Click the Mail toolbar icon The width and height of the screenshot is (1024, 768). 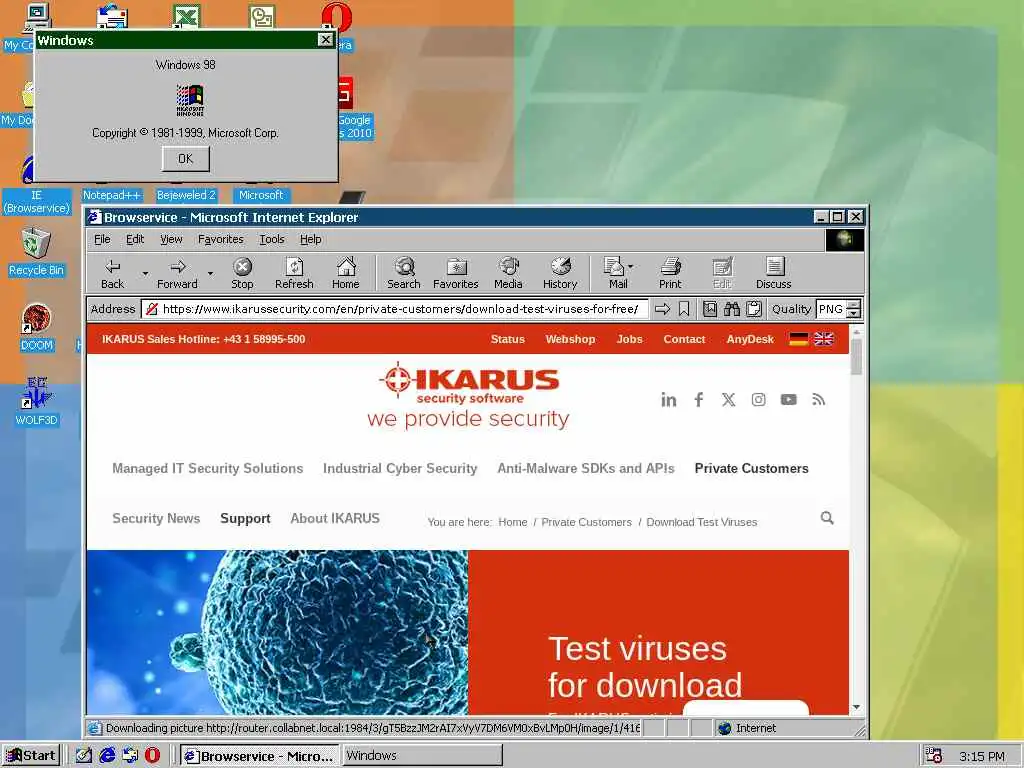click(x=615, y=273)
